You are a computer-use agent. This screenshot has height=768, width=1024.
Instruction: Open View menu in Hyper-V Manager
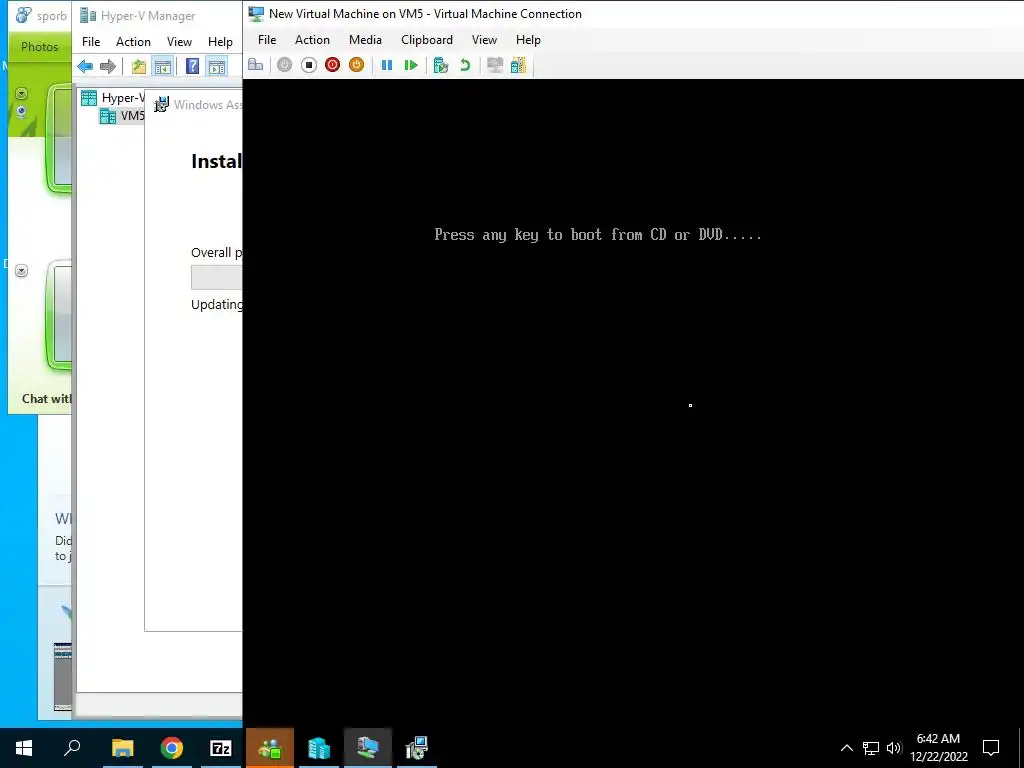(x=179, y=42)
